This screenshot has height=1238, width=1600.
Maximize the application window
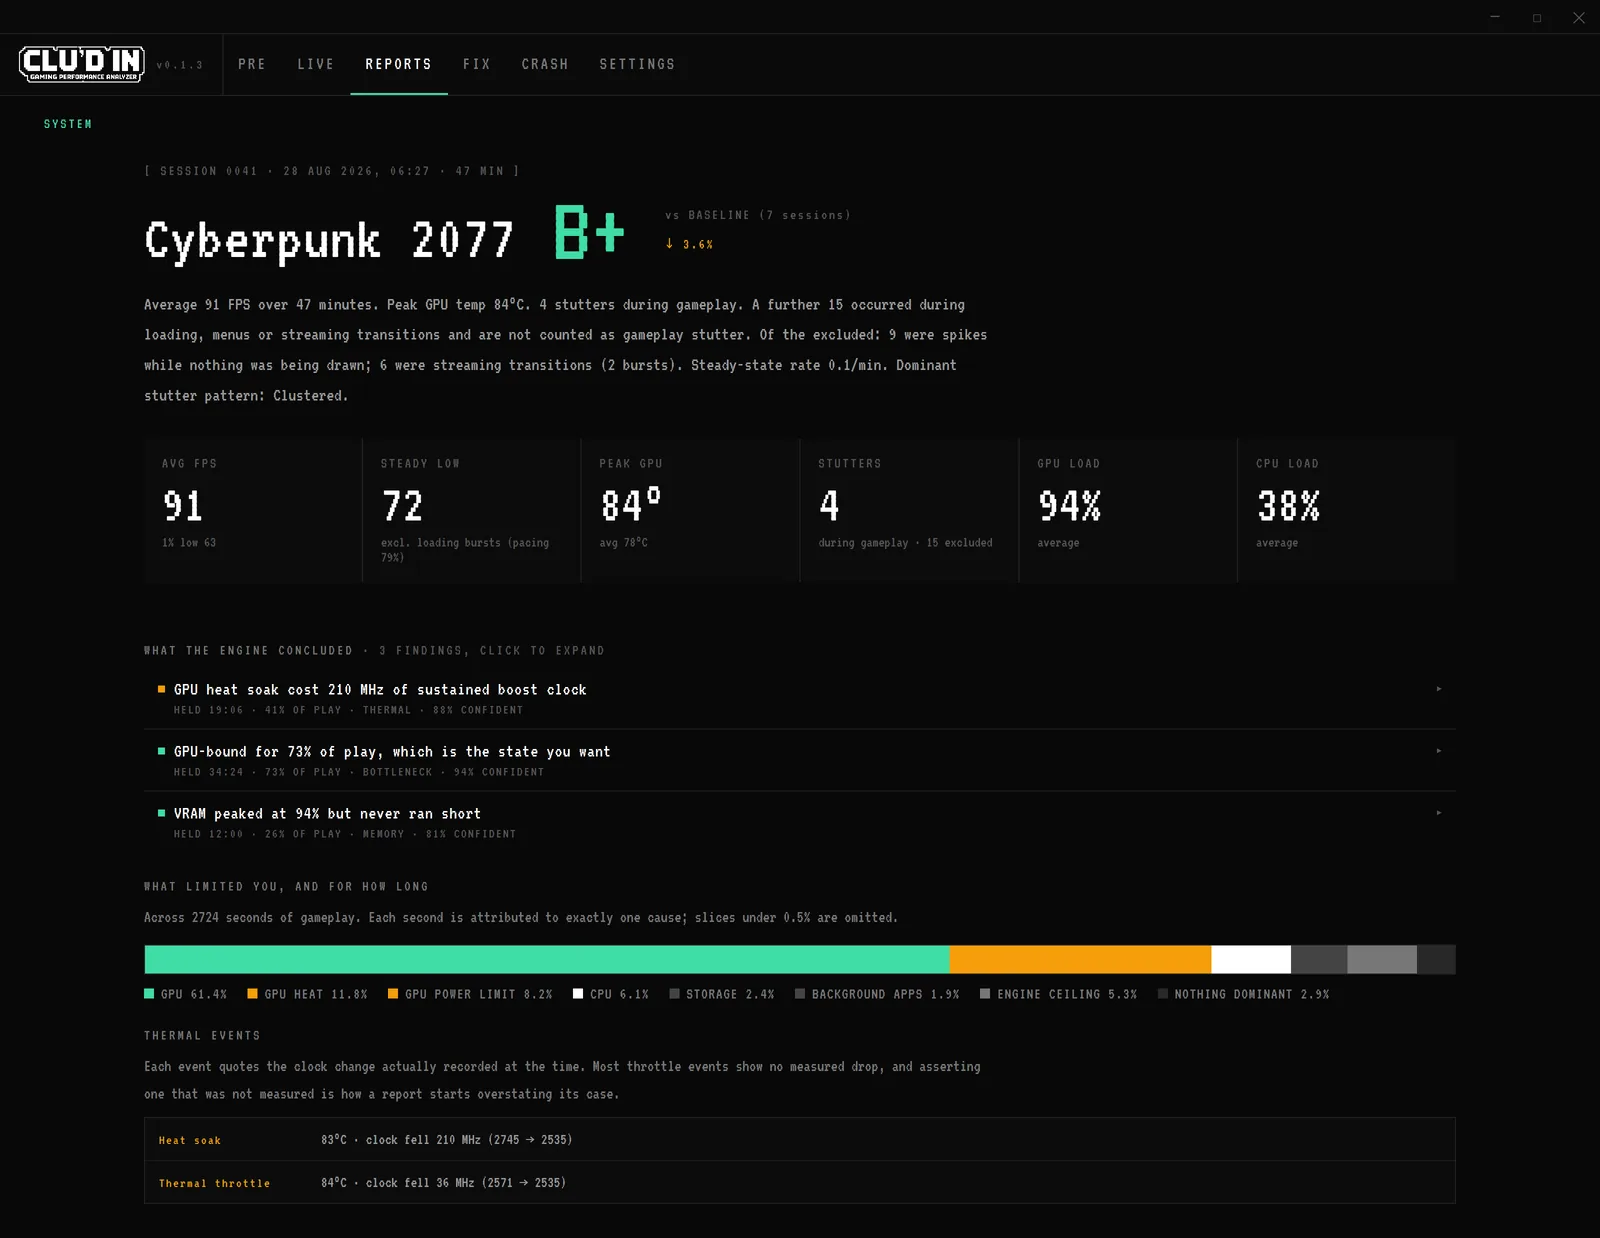1537,18
